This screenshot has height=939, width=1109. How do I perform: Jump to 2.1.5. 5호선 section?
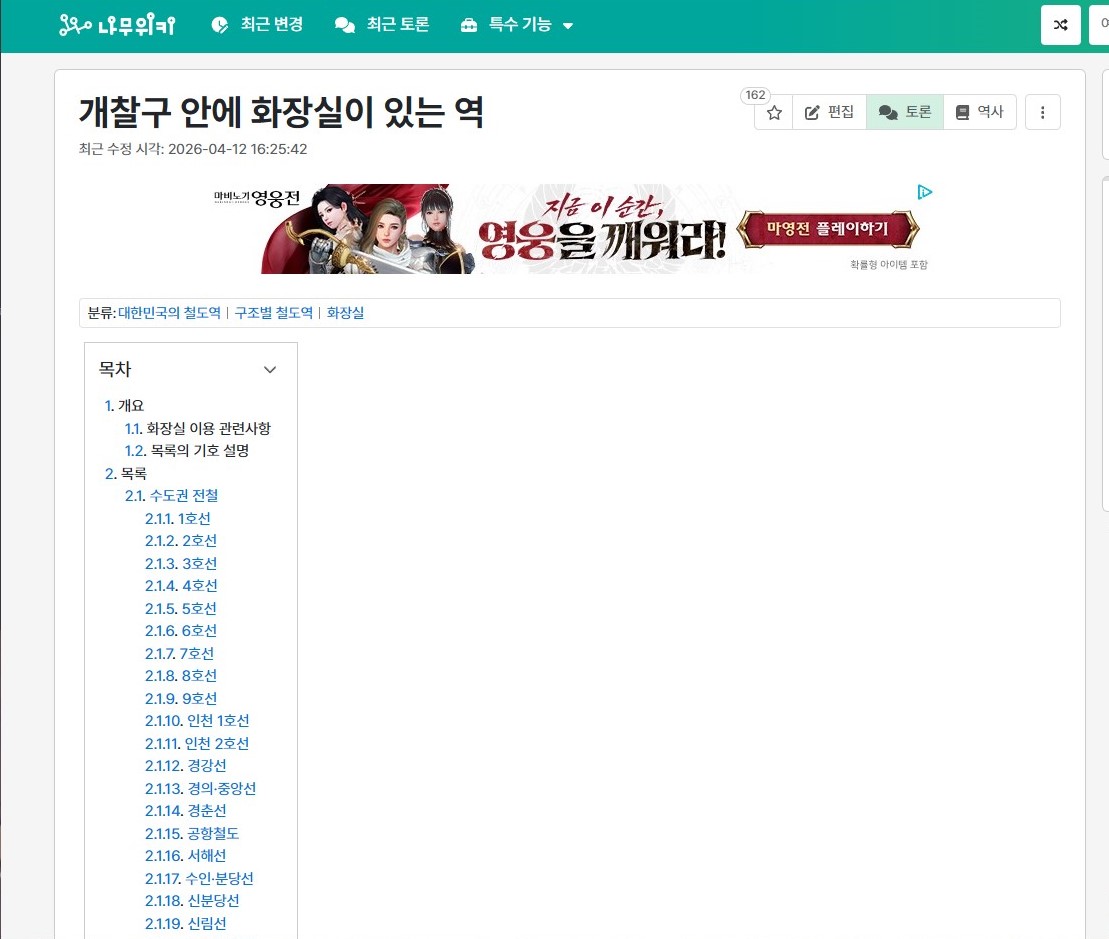pos(180,608)
